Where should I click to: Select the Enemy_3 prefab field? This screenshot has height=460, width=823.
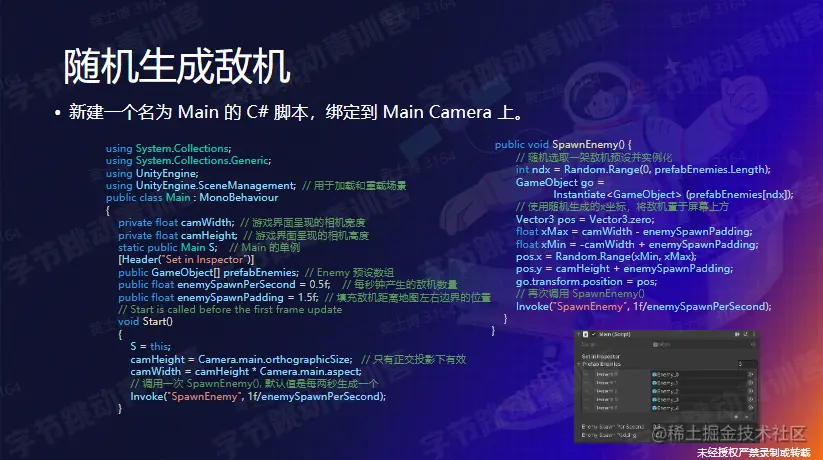[x=698, y=400]
